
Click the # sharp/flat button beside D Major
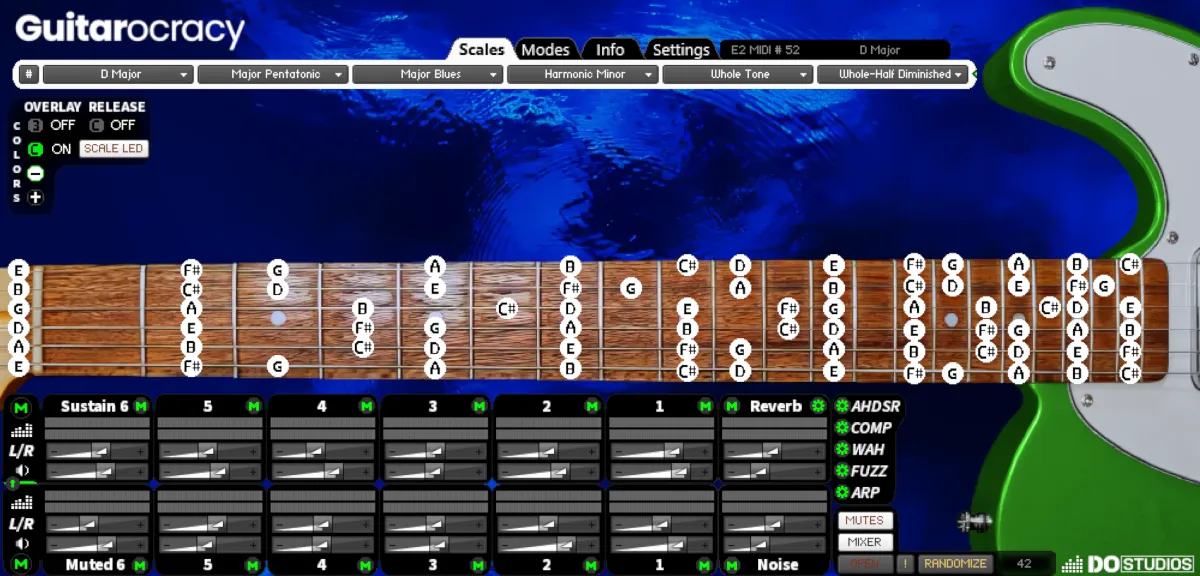(x=29, y=74)
